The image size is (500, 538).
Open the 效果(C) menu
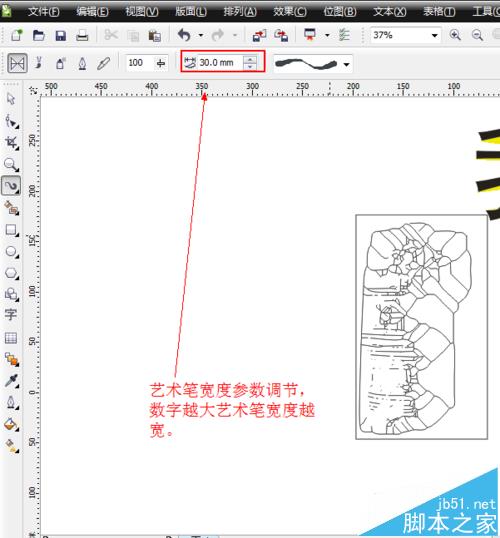pyautogui.click(x=290, y=12)
